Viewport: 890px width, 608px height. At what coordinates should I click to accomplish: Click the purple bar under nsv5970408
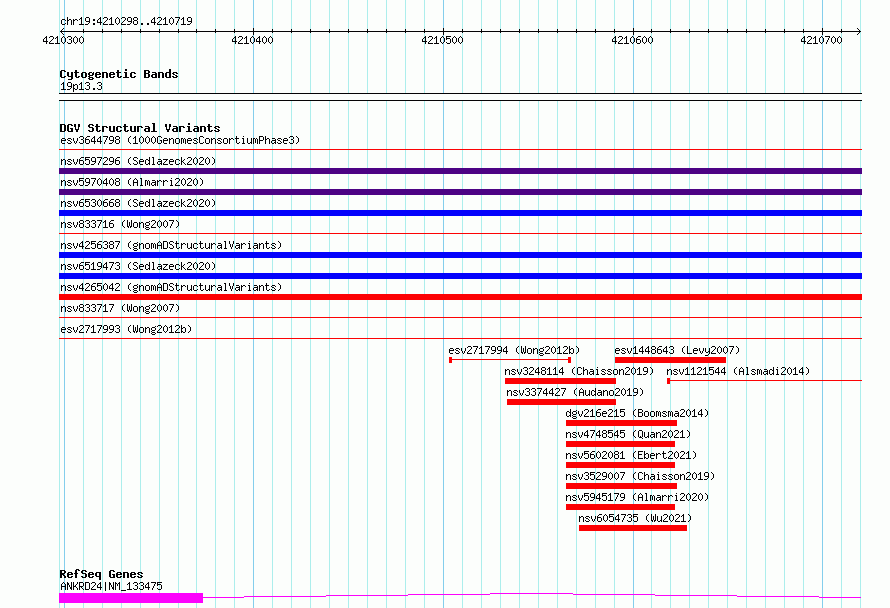coord(460,192)
